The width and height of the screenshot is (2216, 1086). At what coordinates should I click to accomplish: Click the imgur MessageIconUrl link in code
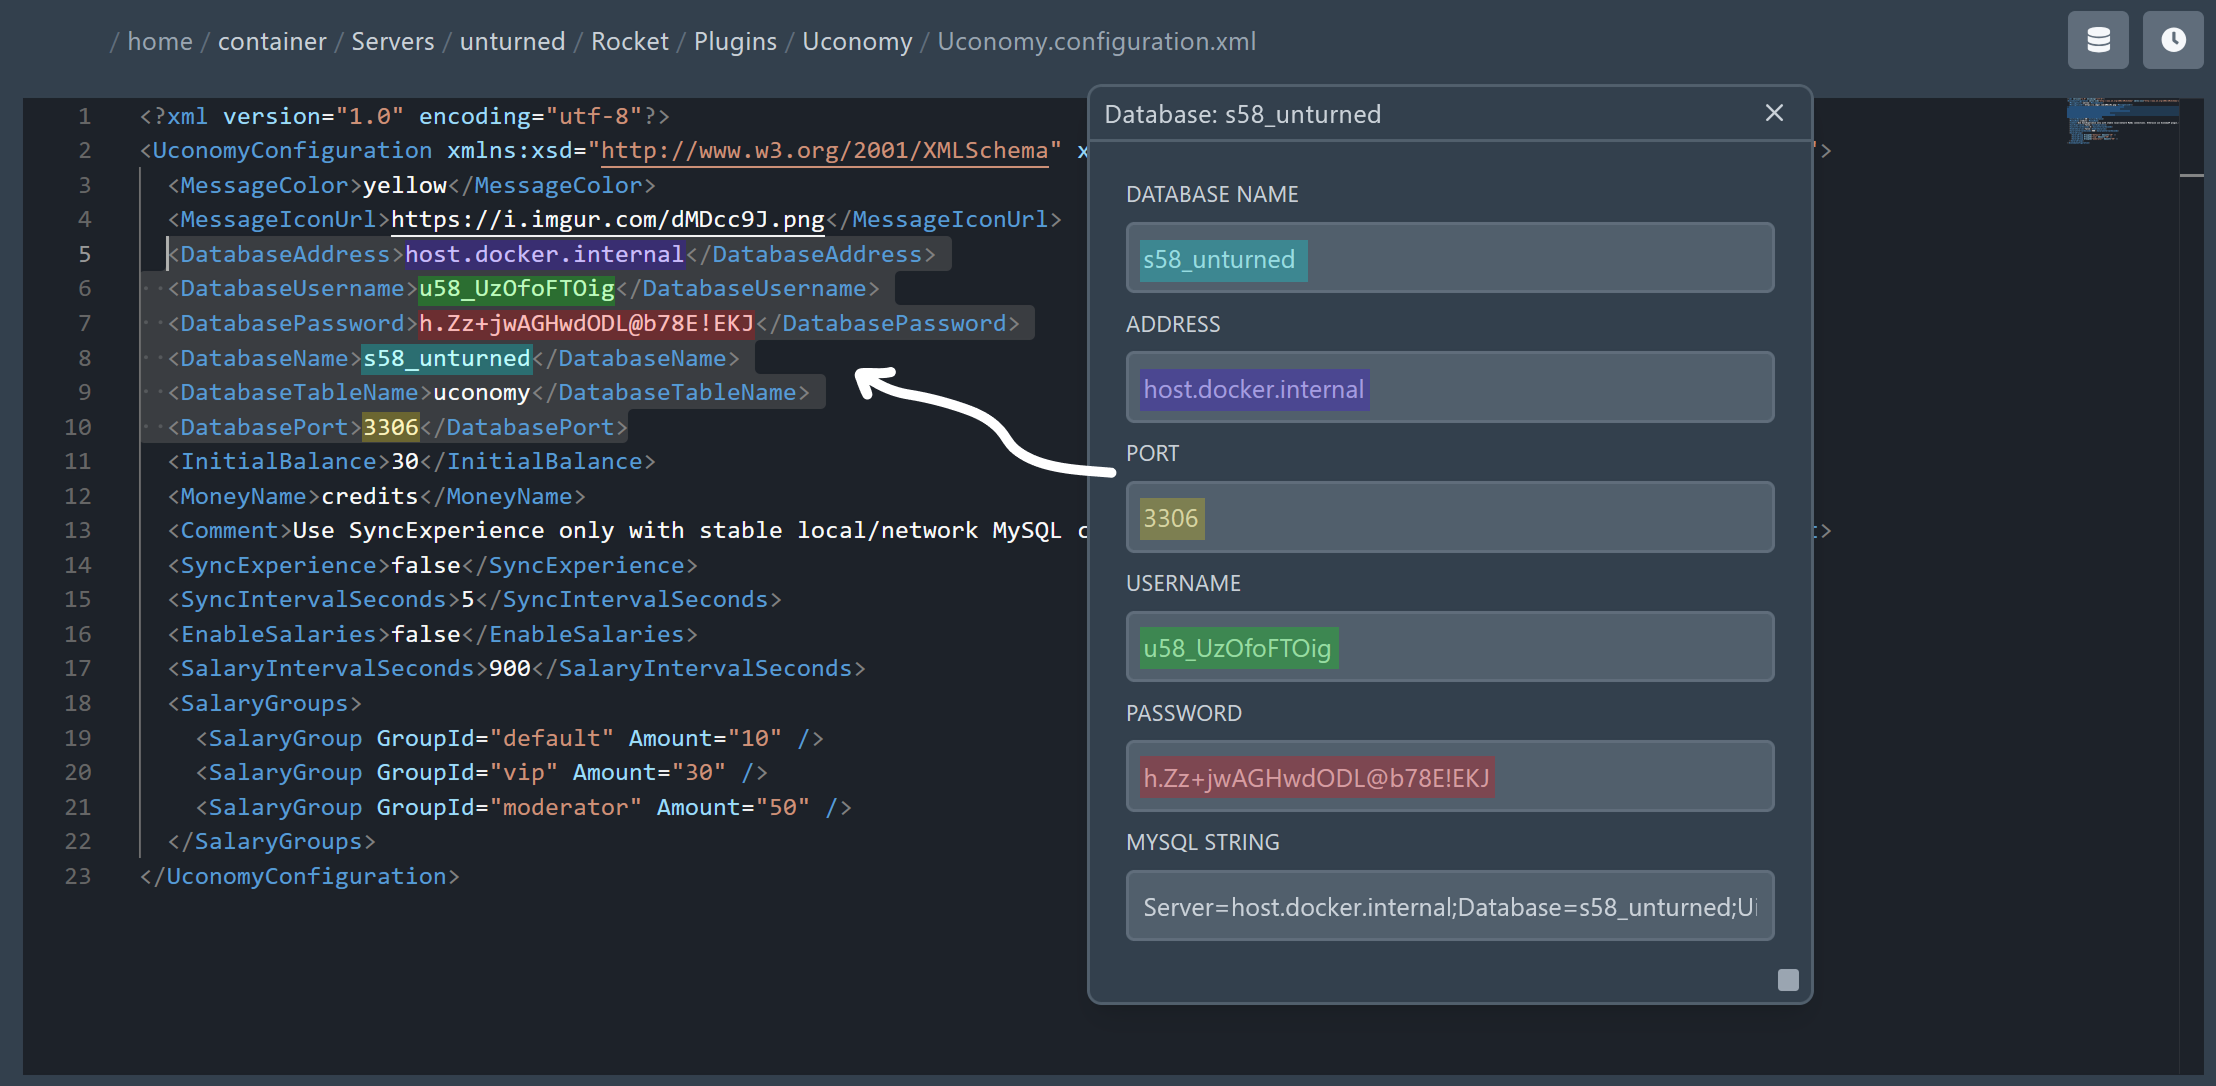click(607, 219)
